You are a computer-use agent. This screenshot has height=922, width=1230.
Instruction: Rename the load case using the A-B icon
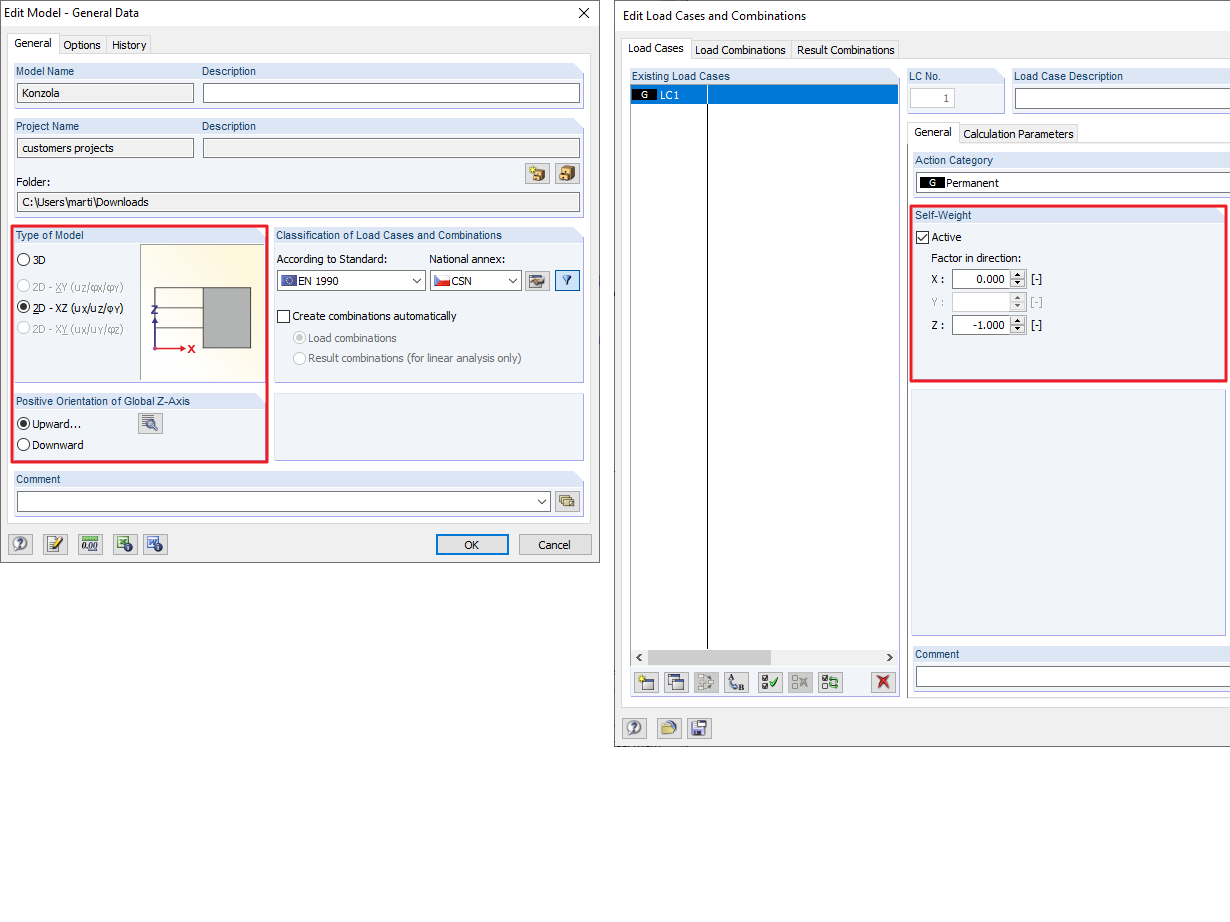[x=736, y=682]
